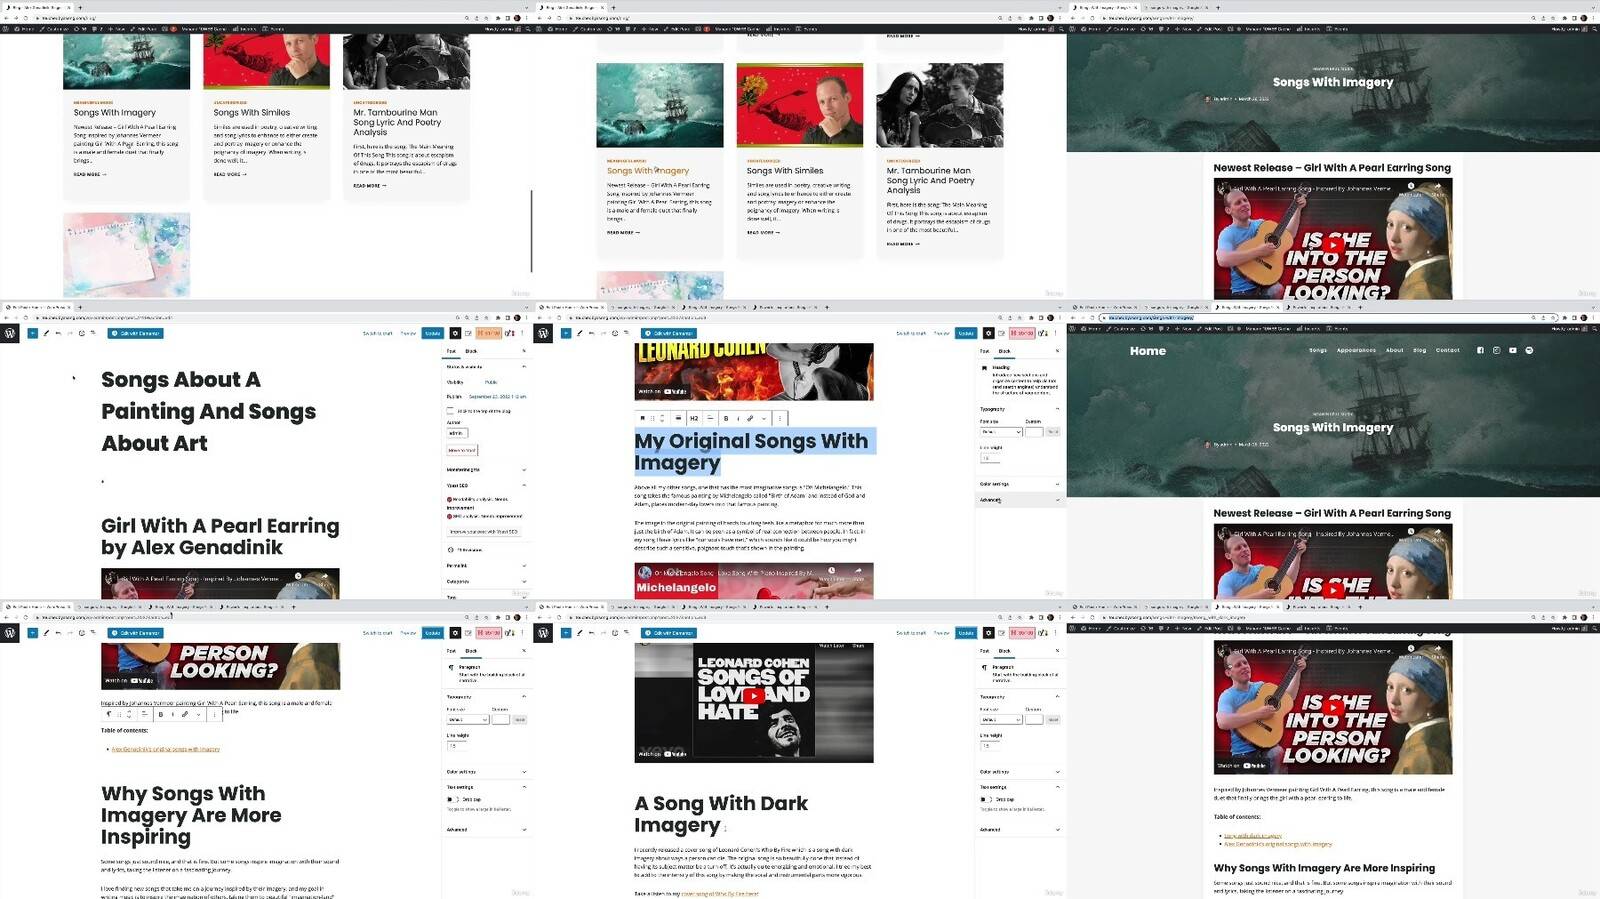The width and height of the screenshot is (1600, 899).
Task: Click Redo in the Songs About A Painting editor
Action: 70,333
